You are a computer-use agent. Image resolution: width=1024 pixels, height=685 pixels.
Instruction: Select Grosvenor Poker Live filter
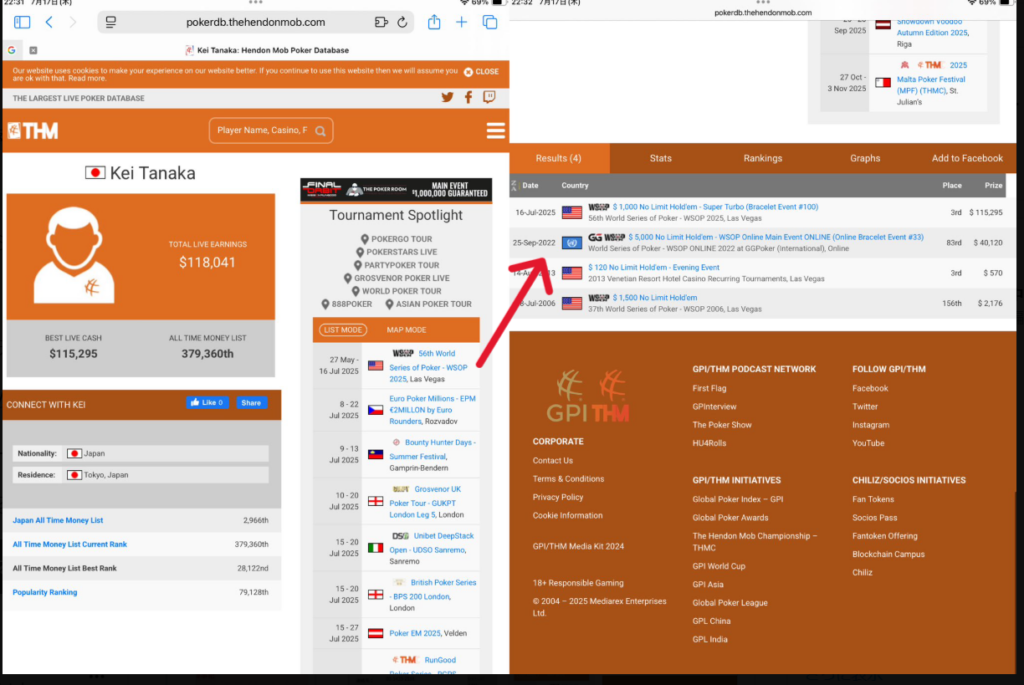pos(396,278)
